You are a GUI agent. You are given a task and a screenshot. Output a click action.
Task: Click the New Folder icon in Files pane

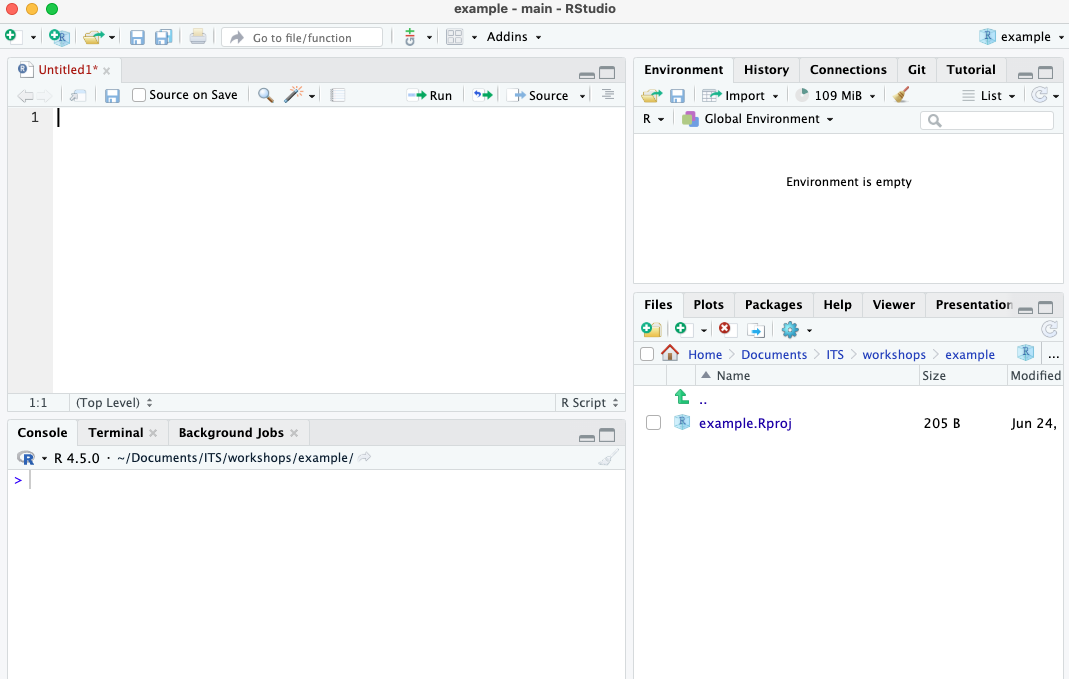point(650,329)
